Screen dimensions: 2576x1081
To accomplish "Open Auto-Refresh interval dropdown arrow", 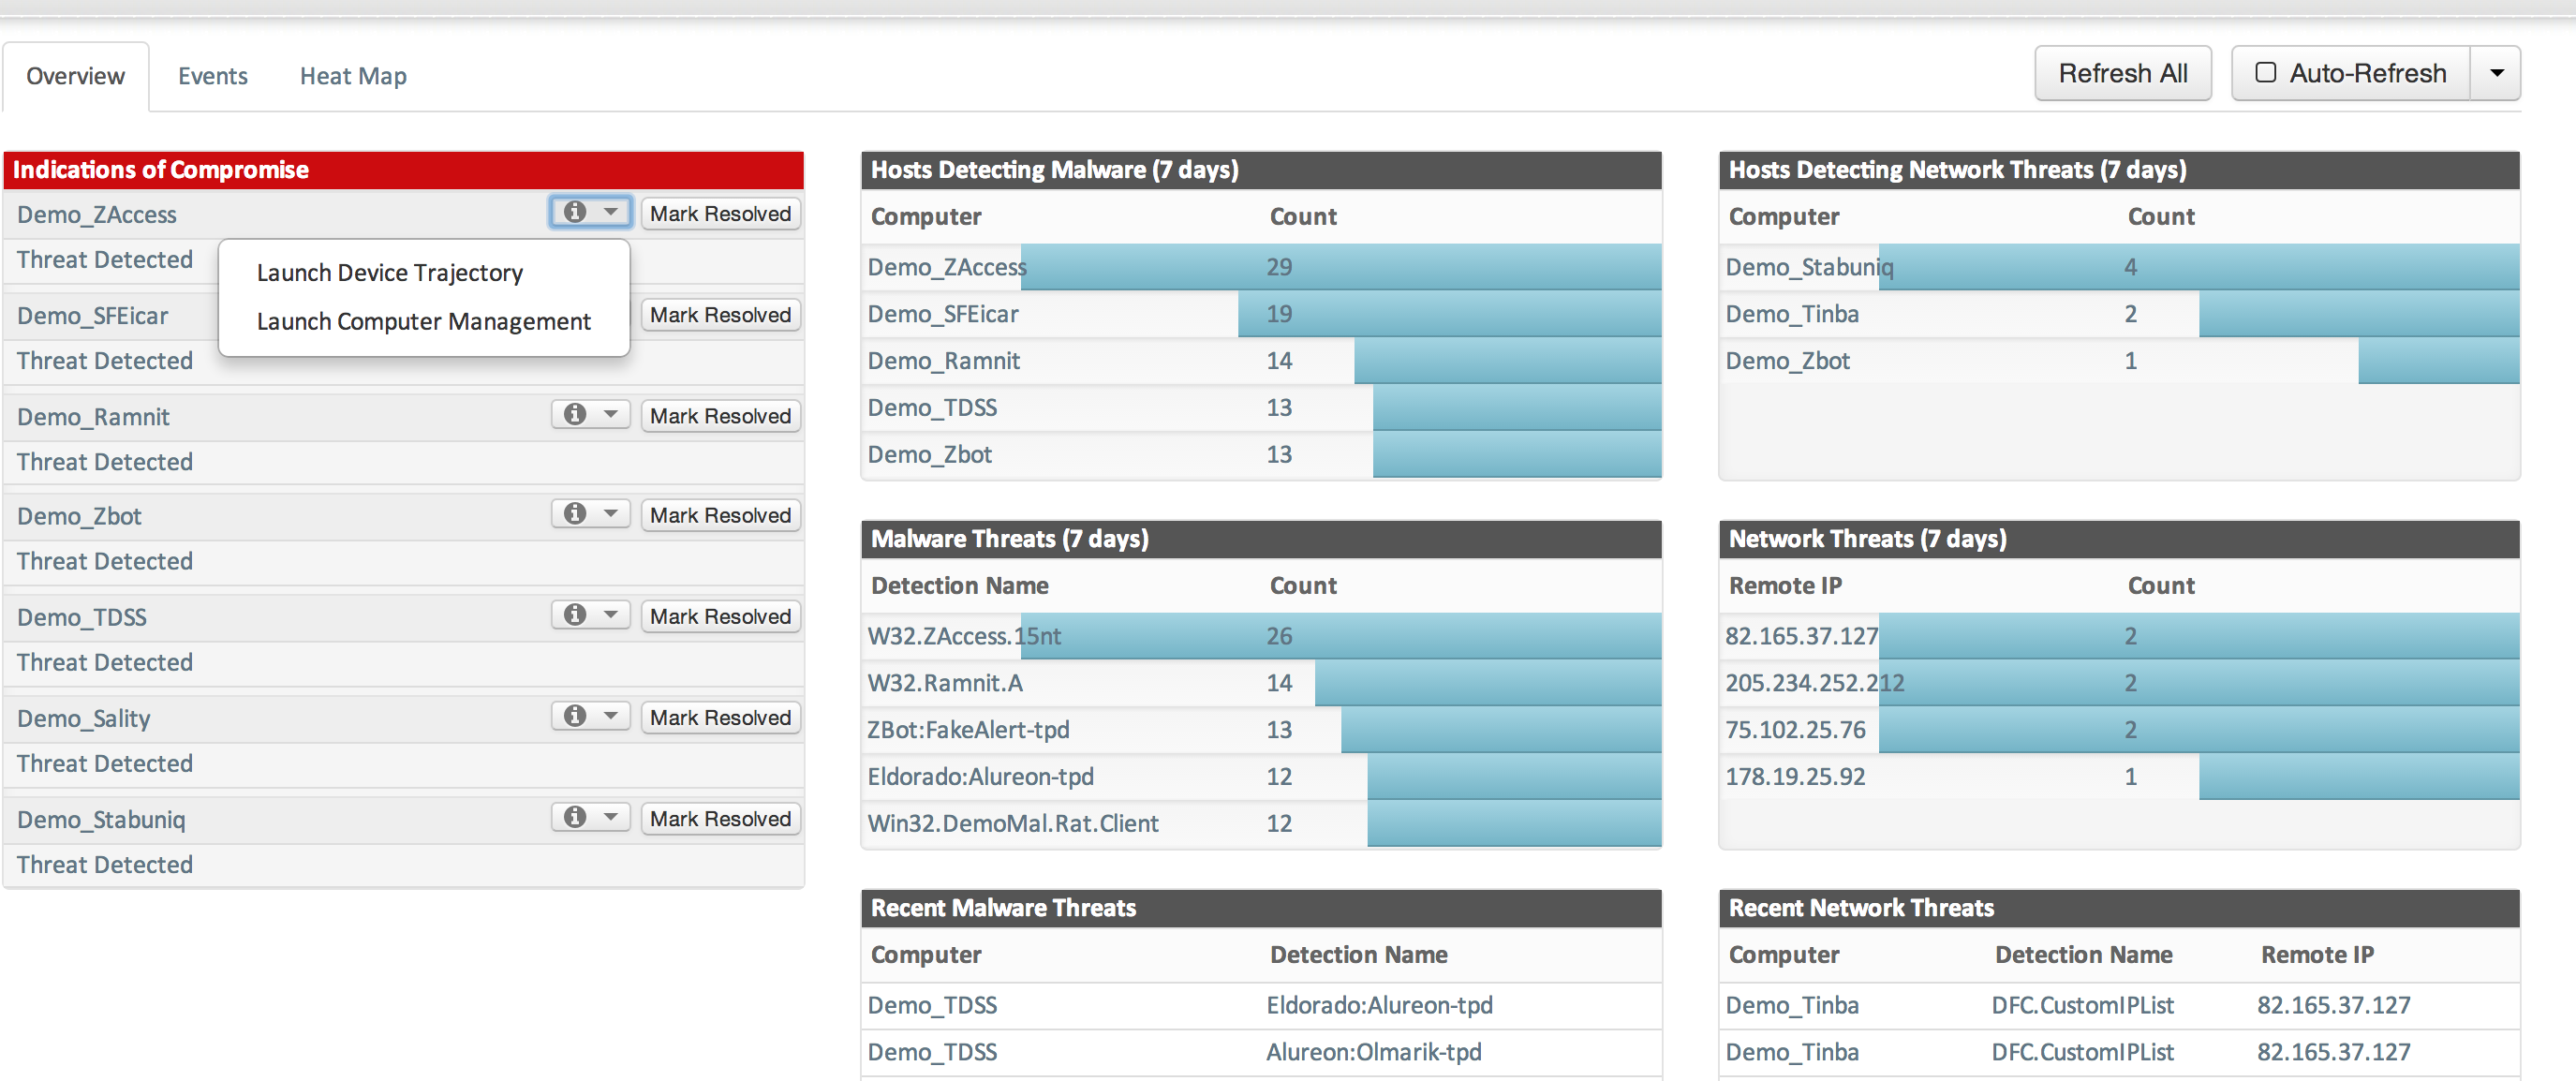I will pos(2496,73).
